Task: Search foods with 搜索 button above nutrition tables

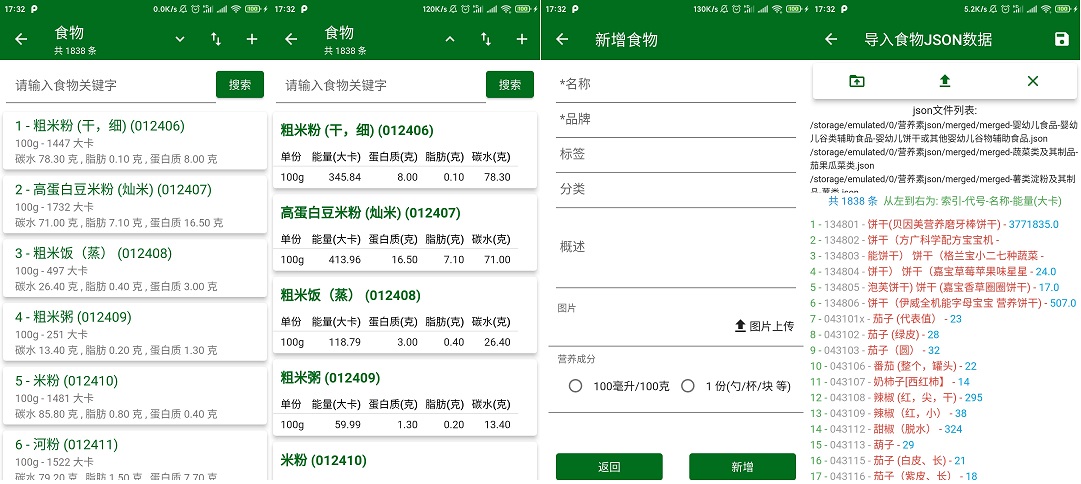Action: click(x=510, y=85)
